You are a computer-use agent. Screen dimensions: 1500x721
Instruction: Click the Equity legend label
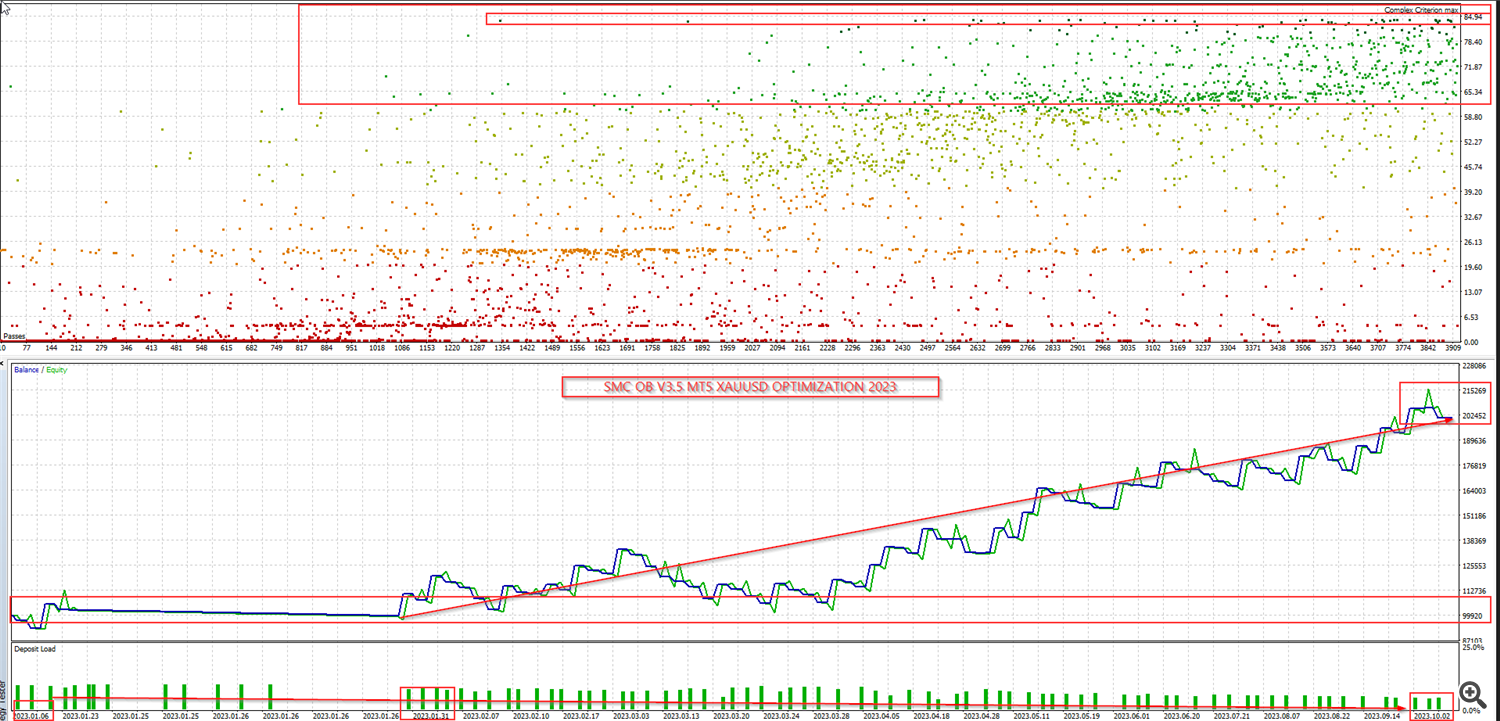pyautogui.click(x=56, y=370)
